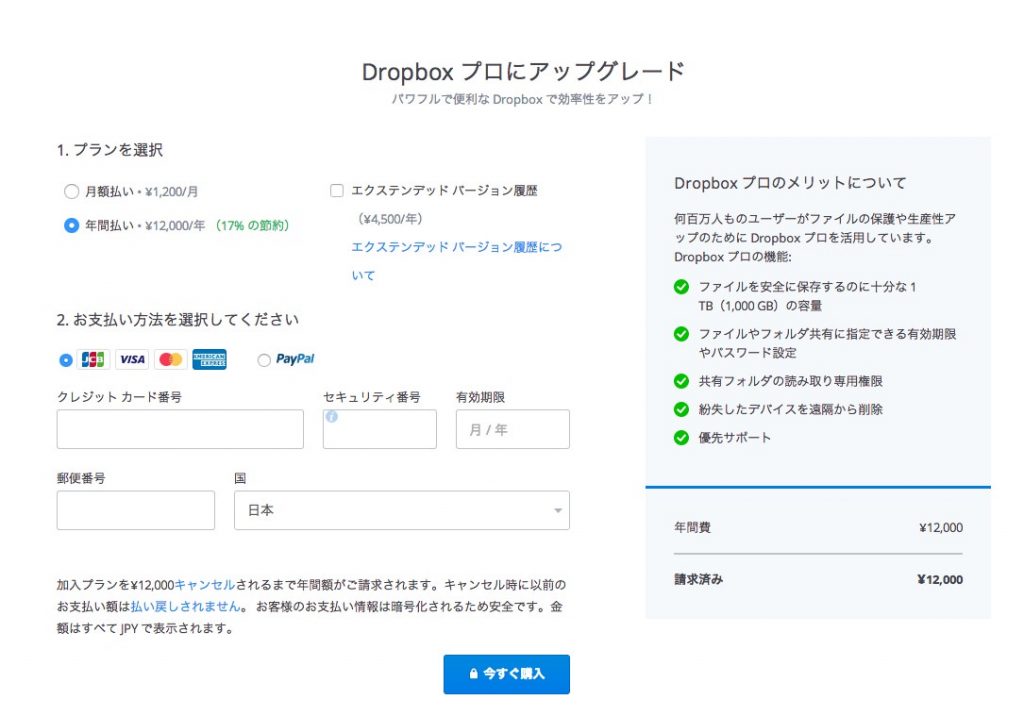Screen dimensions: 1024x716
Task: Click the Dropbox プロのメリットについて heading
Action: coord(790,183)
